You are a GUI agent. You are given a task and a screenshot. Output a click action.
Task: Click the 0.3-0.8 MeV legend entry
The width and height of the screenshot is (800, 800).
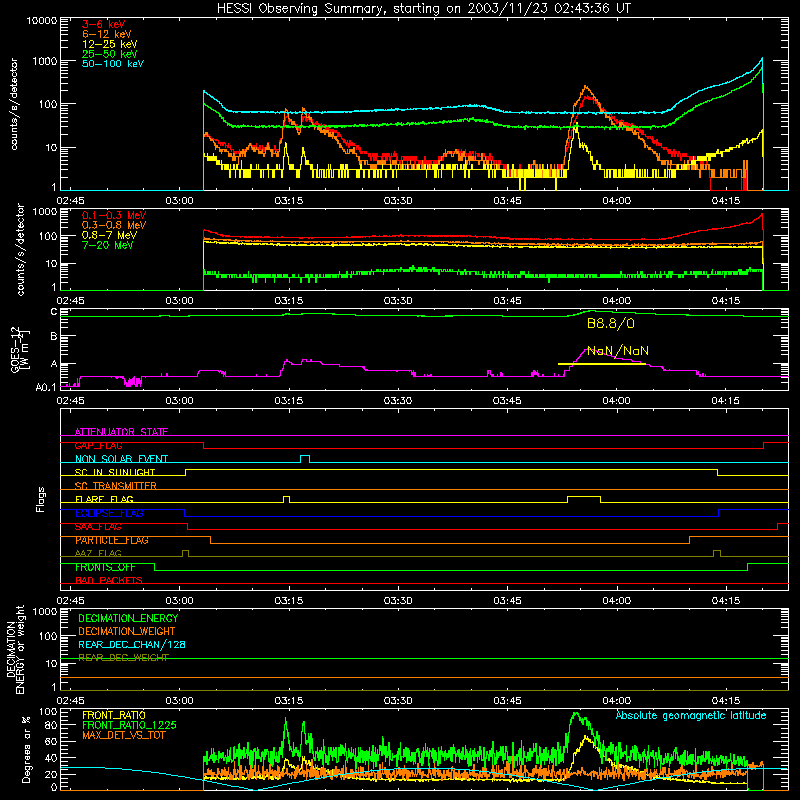pyautogui.click(x=114, y=225)
